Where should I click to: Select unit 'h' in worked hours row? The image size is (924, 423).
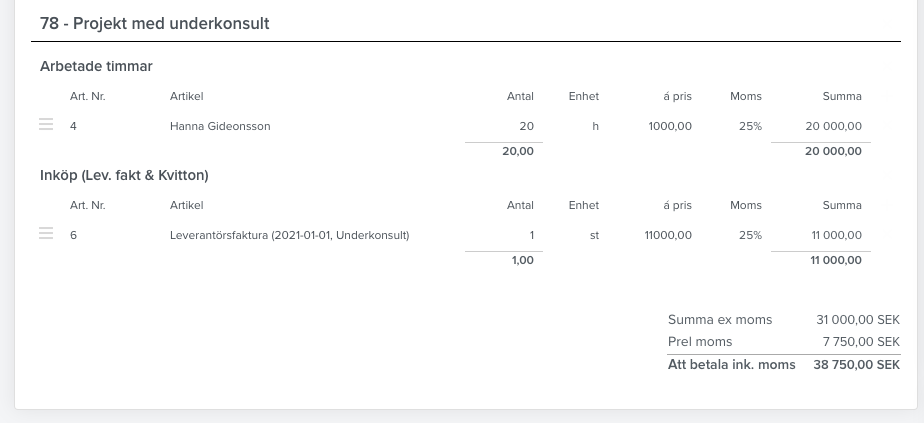point(595,126)
